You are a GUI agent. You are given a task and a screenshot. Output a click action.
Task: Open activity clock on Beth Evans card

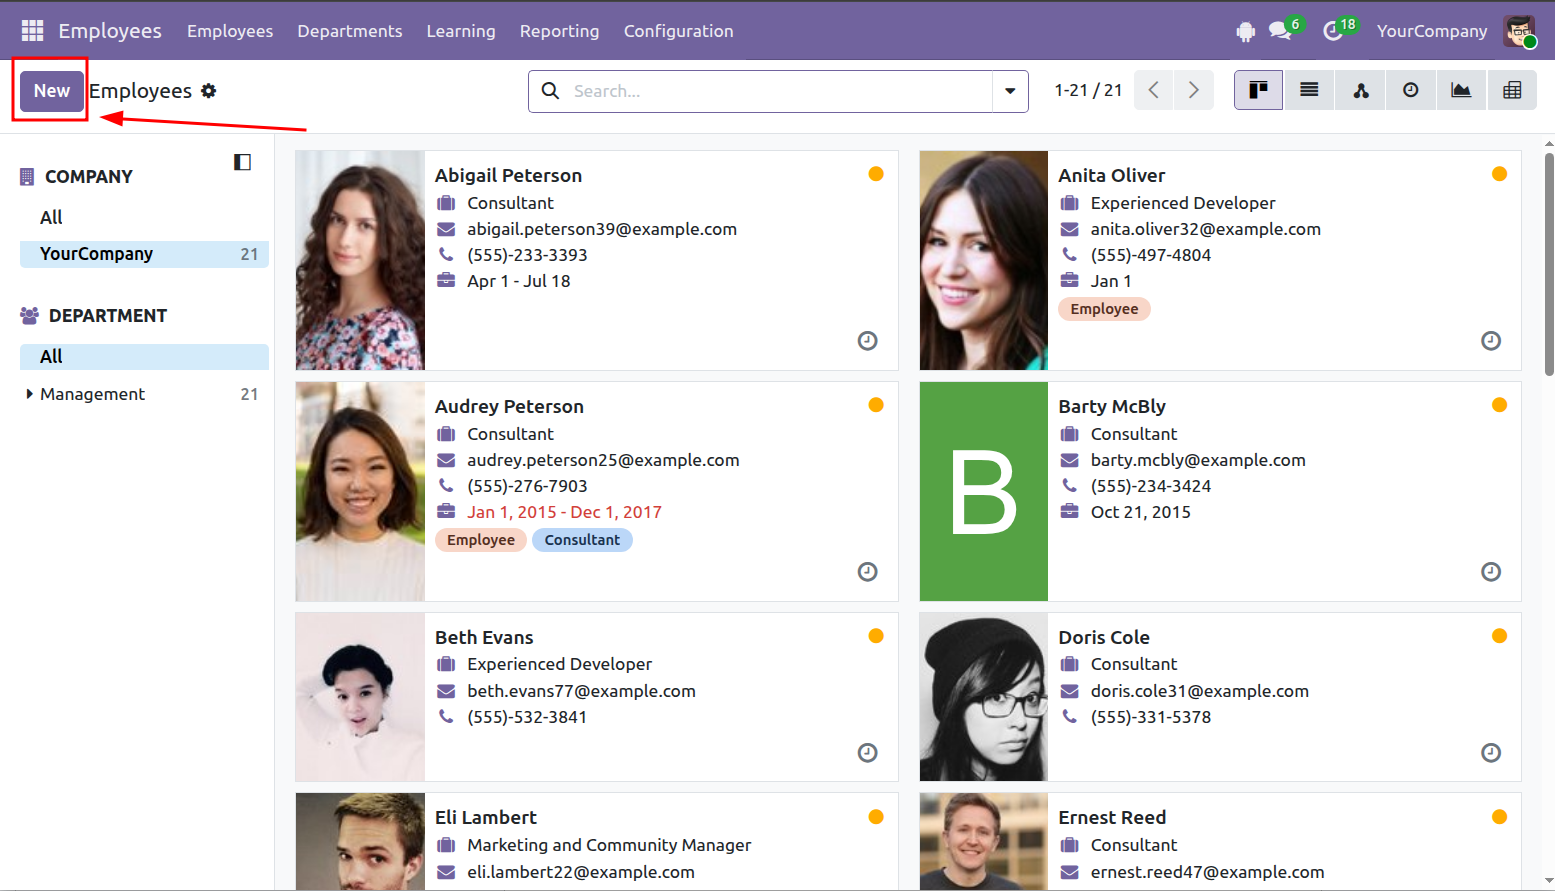pos(867,753)
